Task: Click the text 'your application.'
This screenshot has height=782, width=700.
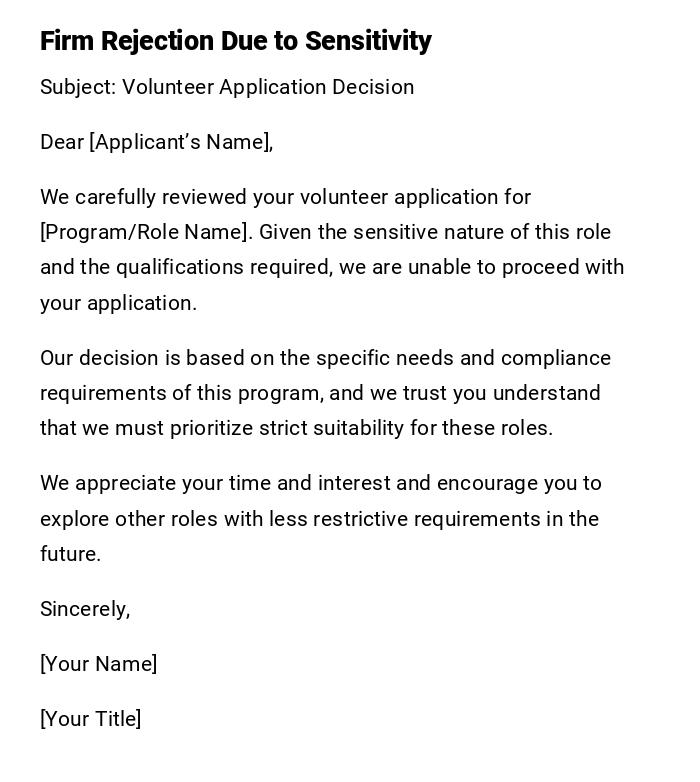Action: pyautogui.click(x=118, y=303)
